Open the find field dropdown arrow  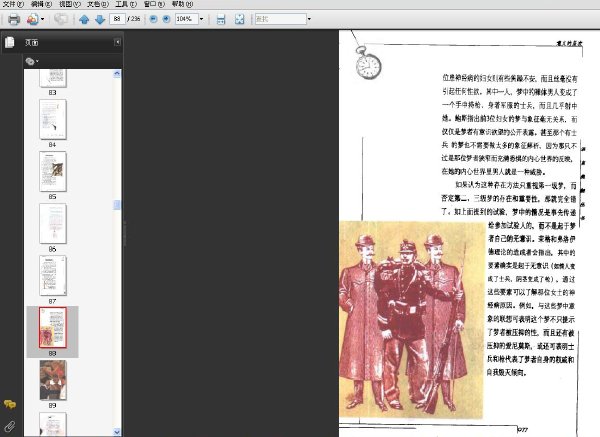coord(309,19)
